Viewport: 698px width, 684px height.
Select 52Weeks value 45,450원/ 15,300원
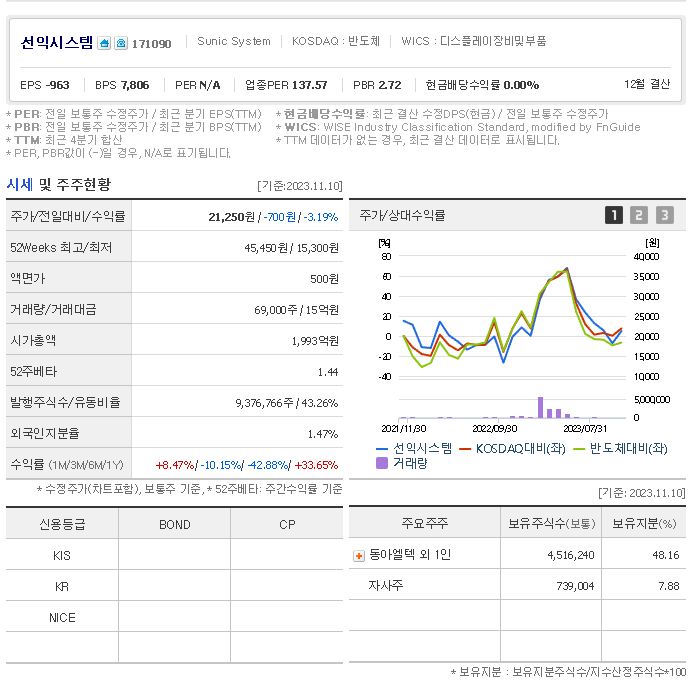[x=292, y=248]
